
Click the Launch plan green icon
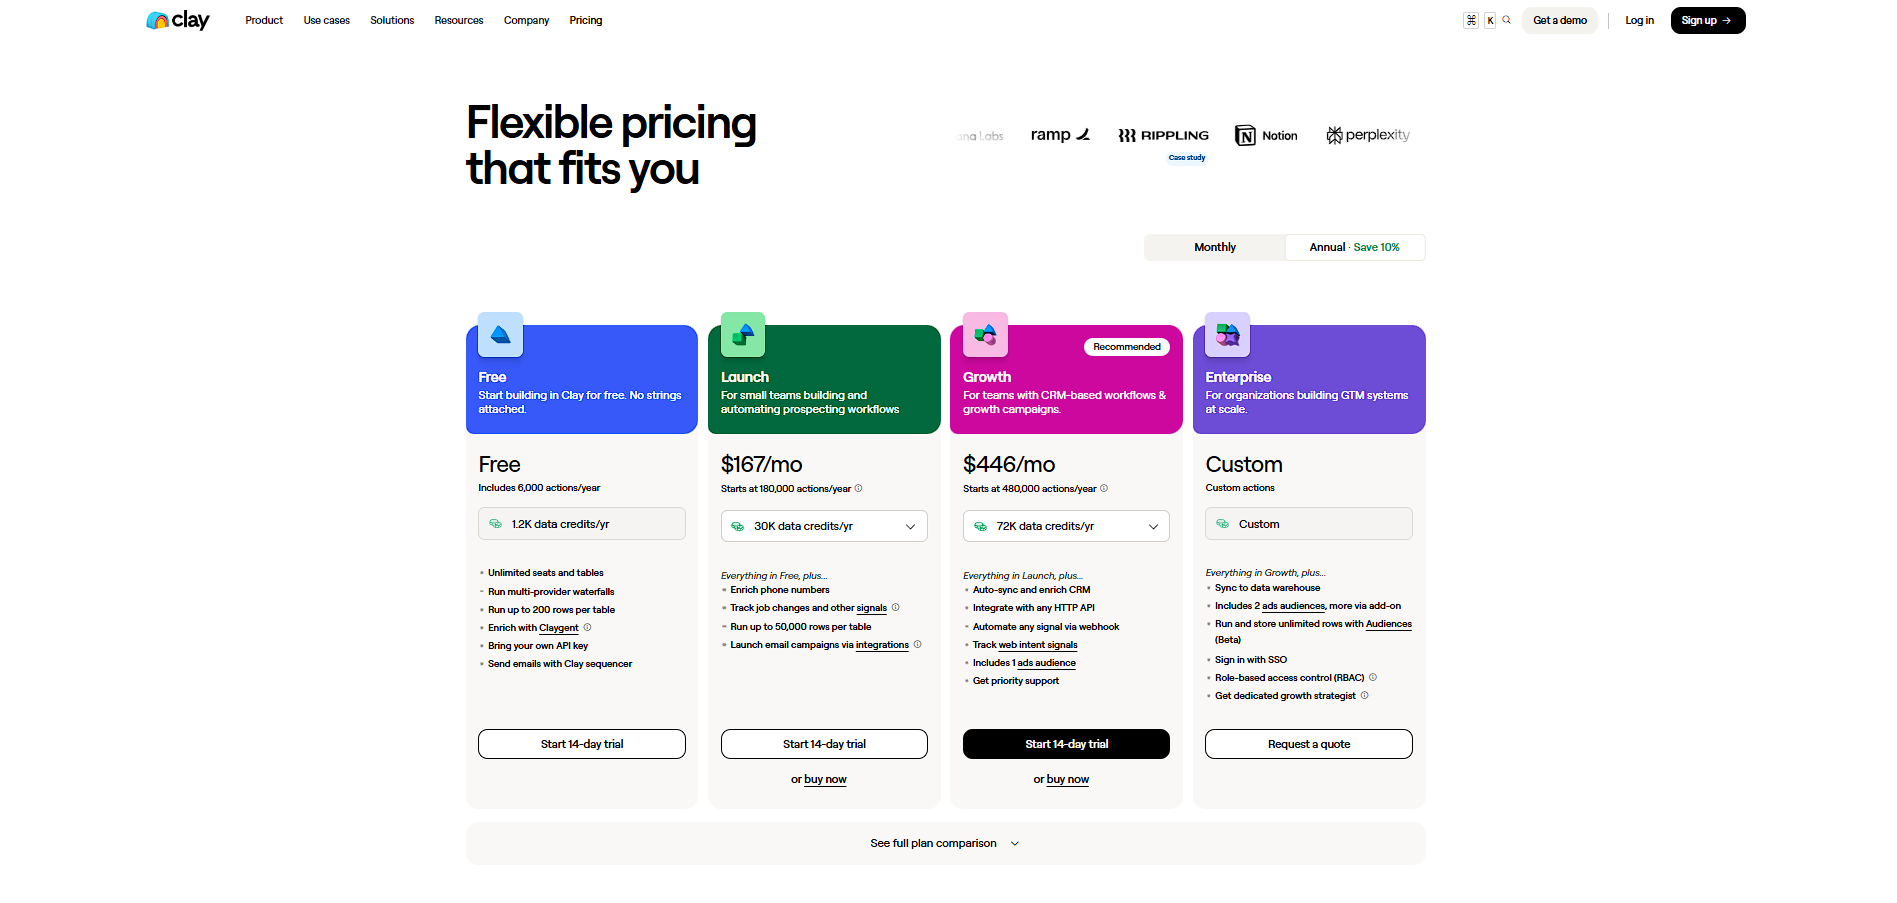click(742, 335)
